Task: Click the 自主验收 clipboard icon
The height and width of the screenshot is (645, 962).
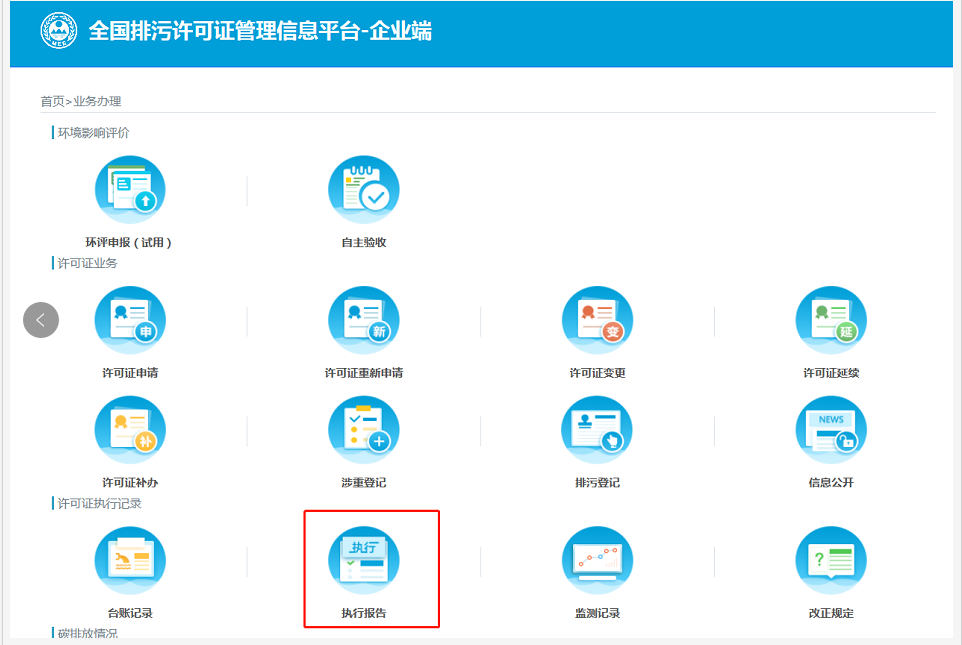Action: pyautogui.click(x=364, y=191)
